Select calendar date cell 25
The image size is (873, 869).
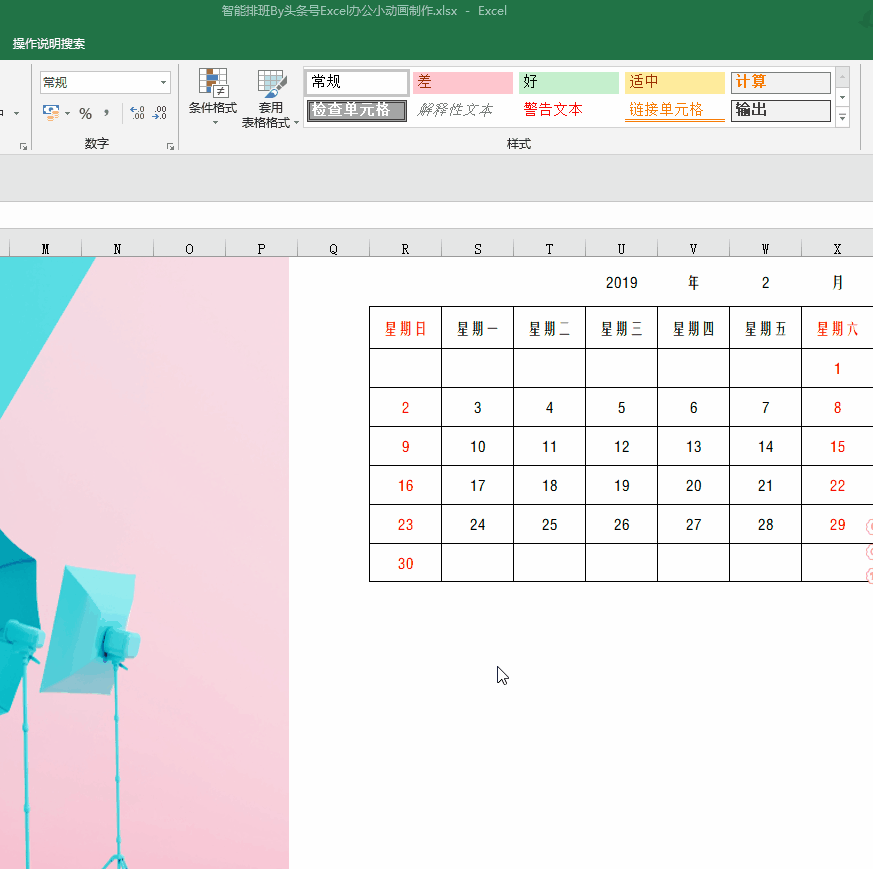550,524
